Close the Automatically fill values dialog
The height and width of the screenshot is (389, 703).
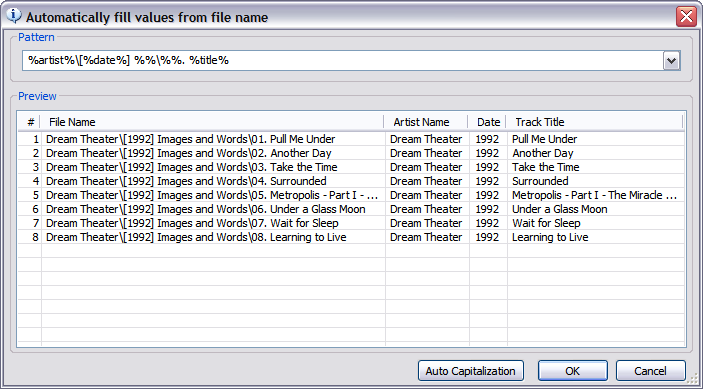click(x=686, y=17)
